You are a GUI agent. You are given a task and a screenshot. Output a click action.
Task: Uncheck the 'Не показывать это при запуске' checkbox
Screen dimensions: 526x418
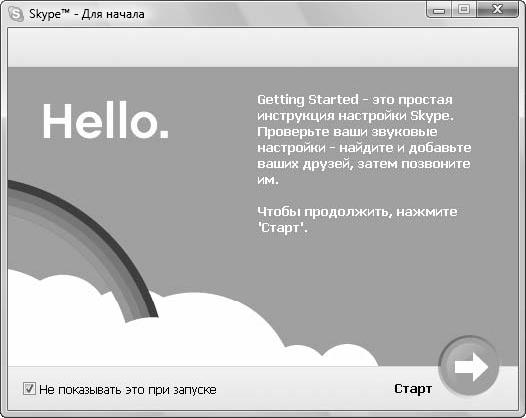(x=29, y=389)
